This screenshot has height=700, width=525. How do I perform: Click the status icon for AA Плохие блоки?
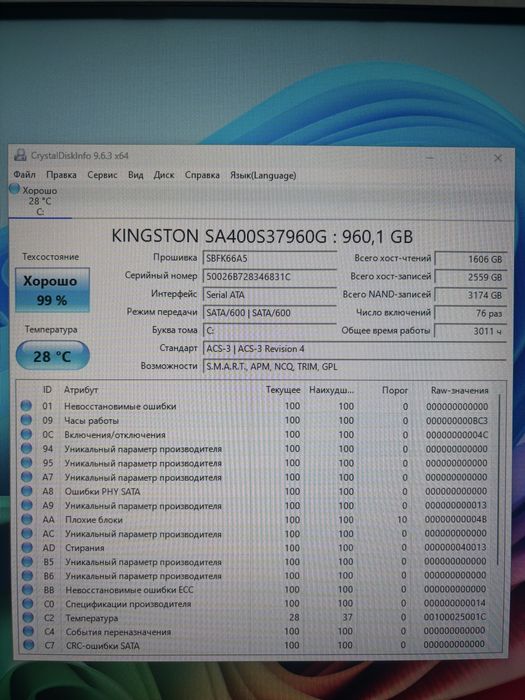pyautogui.click(x=27, y=519)
